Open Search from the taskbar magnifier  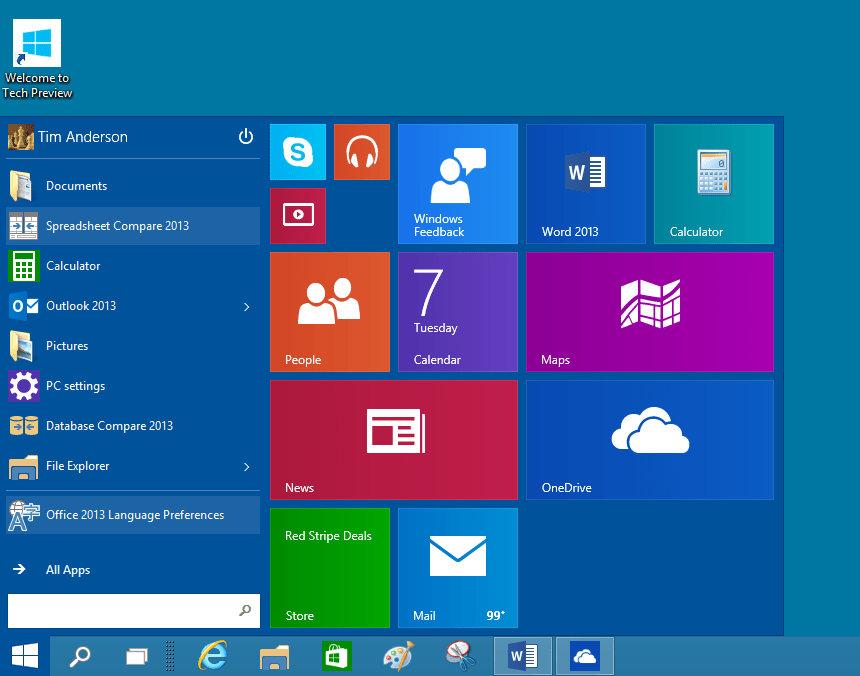pyautogui.click(x=80, y=656)
